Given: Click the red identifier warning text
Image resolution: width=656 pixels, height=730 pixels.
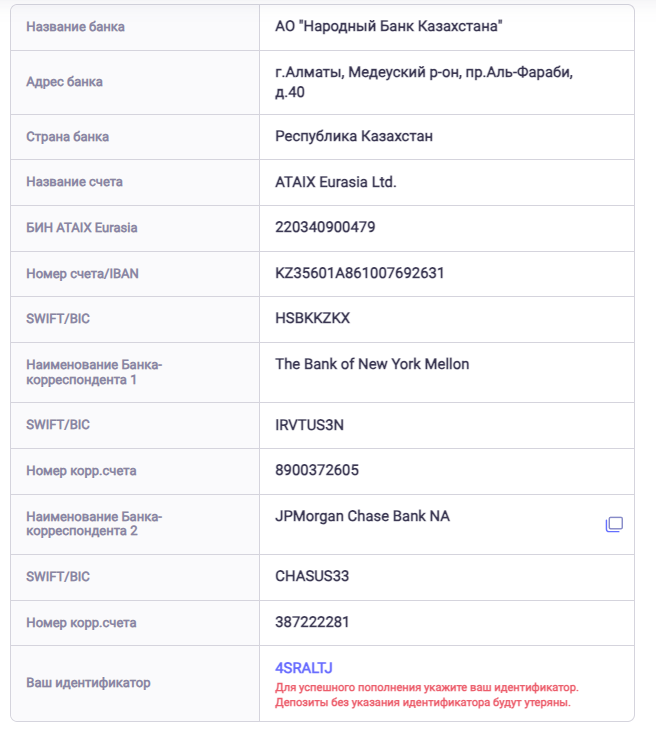Looking at the screenshot, I should click(x=426, y=695).
